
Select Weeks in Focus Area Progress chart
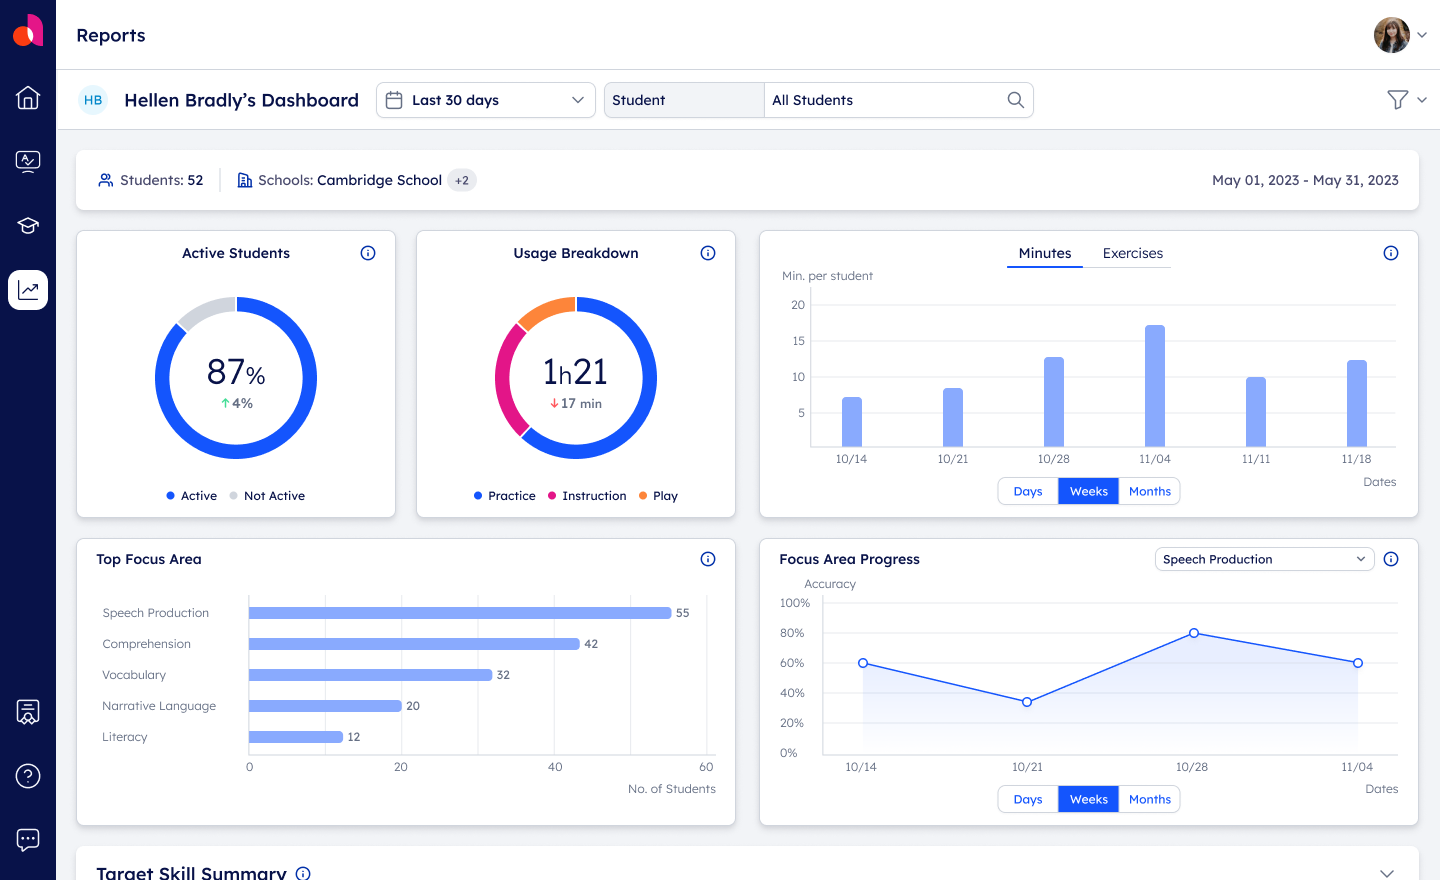click(1089, 799)
